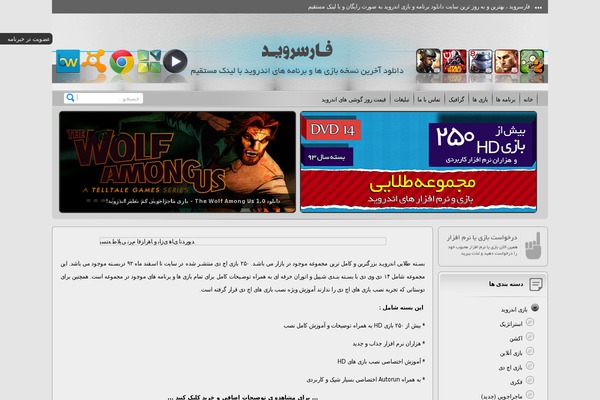This screenshot has width=600, height=400.
Task: Click the Google Chrome icon
Action: pyautogui.click(x=122, y=61)
